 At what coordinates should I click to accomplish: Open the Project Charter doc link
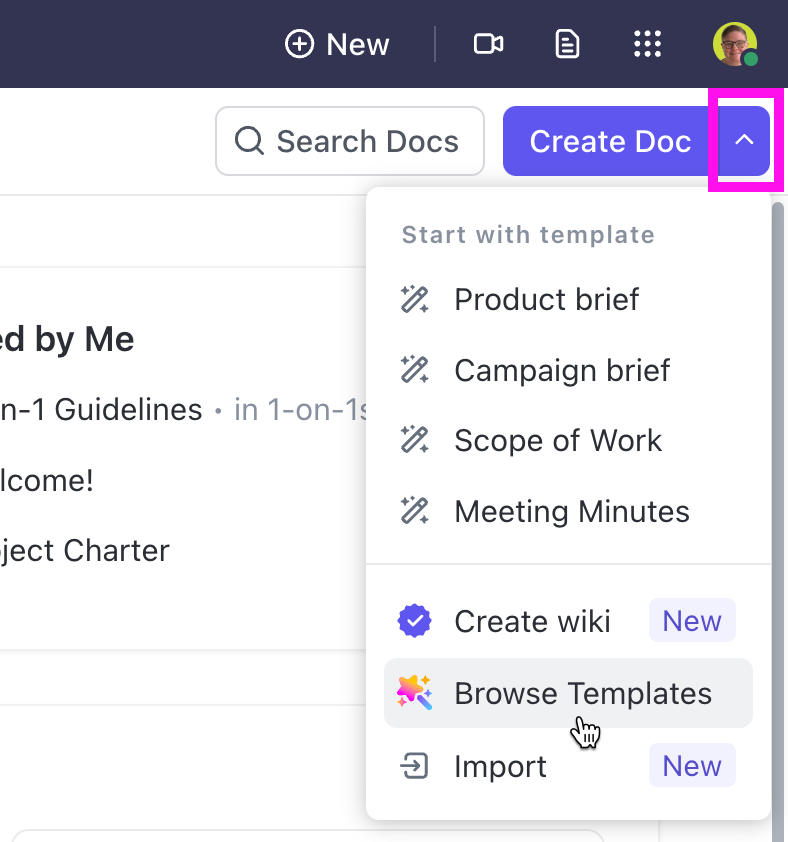click(x=85, y=550)
